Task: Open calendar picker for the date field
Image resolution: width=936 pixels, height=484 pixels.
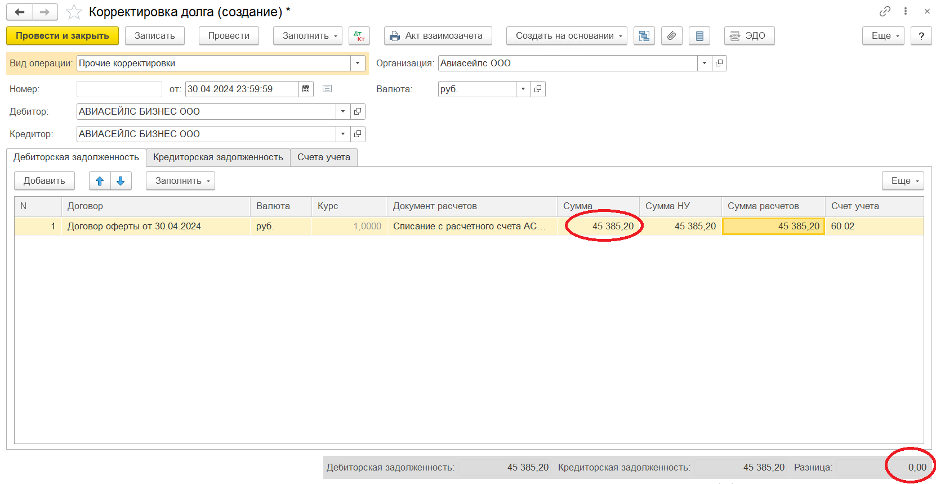Action: [x=305, y=89]
